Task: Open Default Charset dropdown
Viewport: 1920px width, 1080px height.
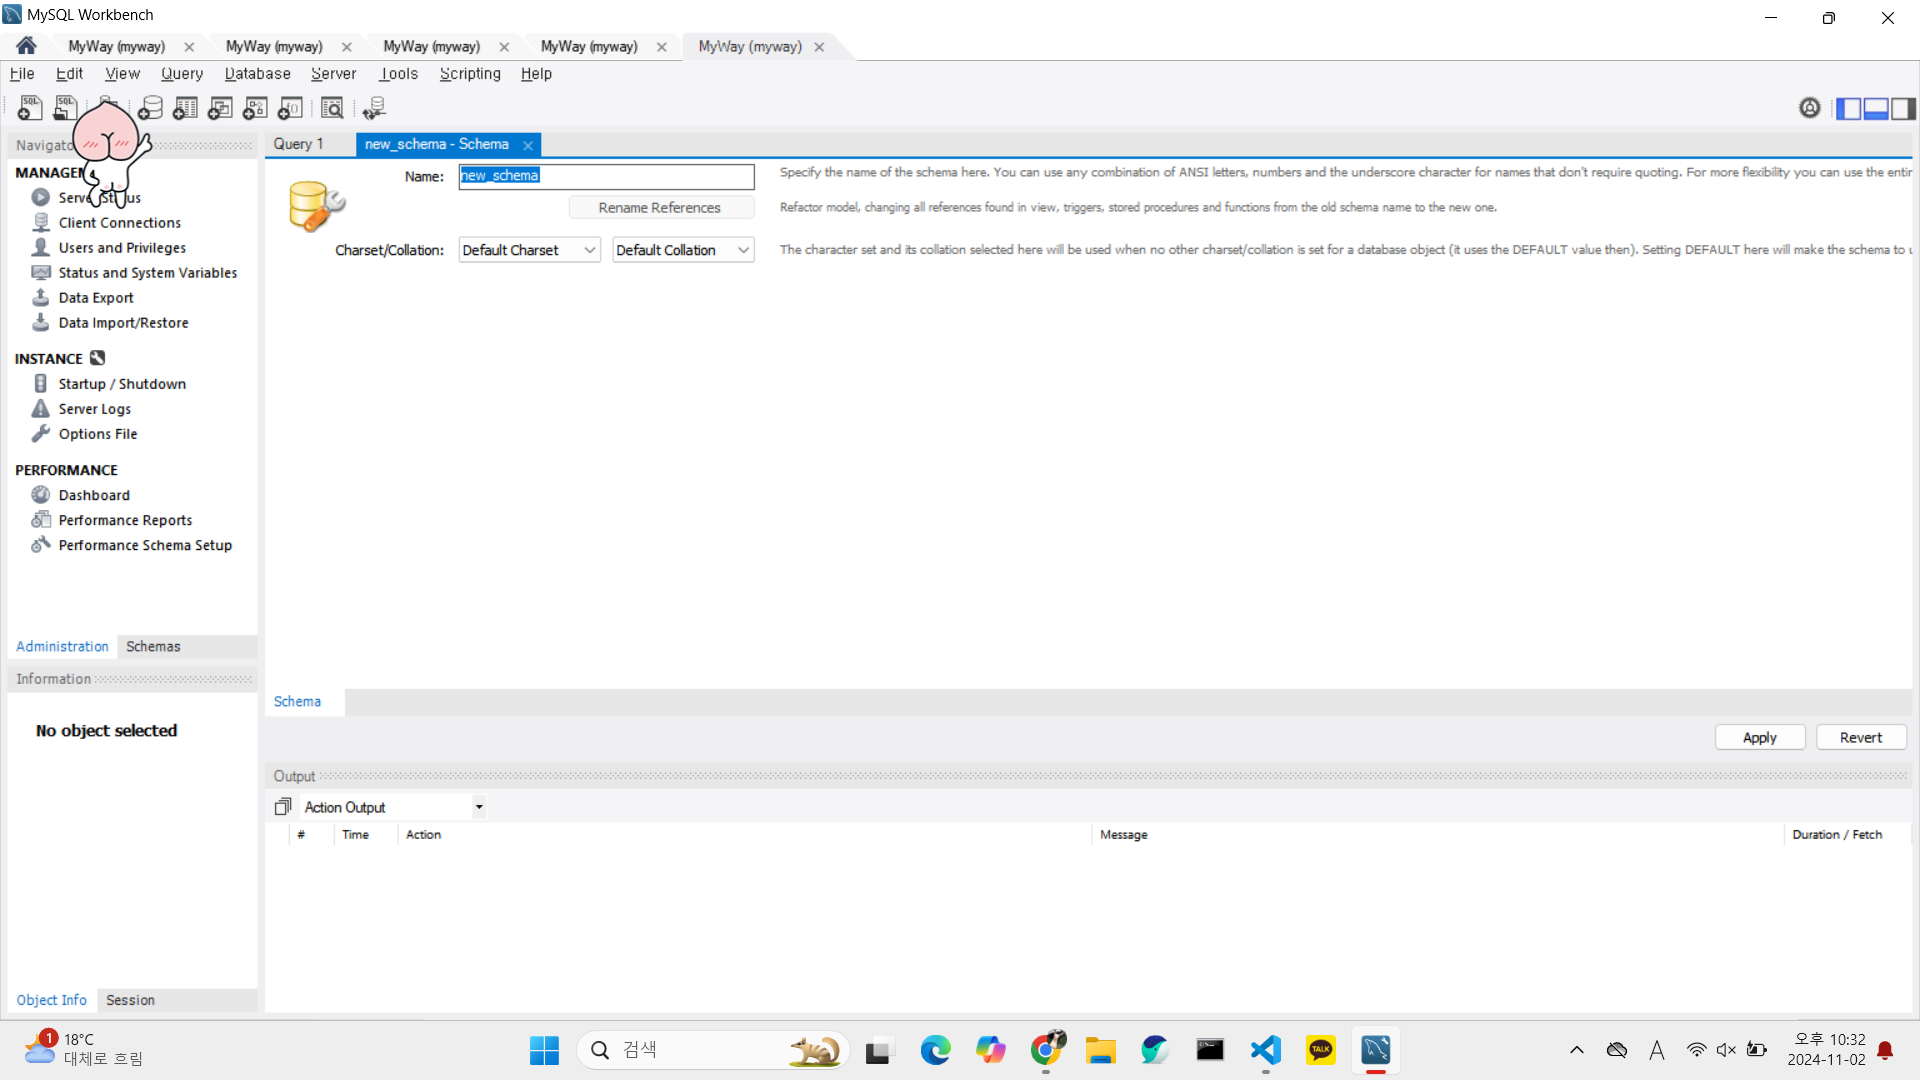Action: pos(529,250)
